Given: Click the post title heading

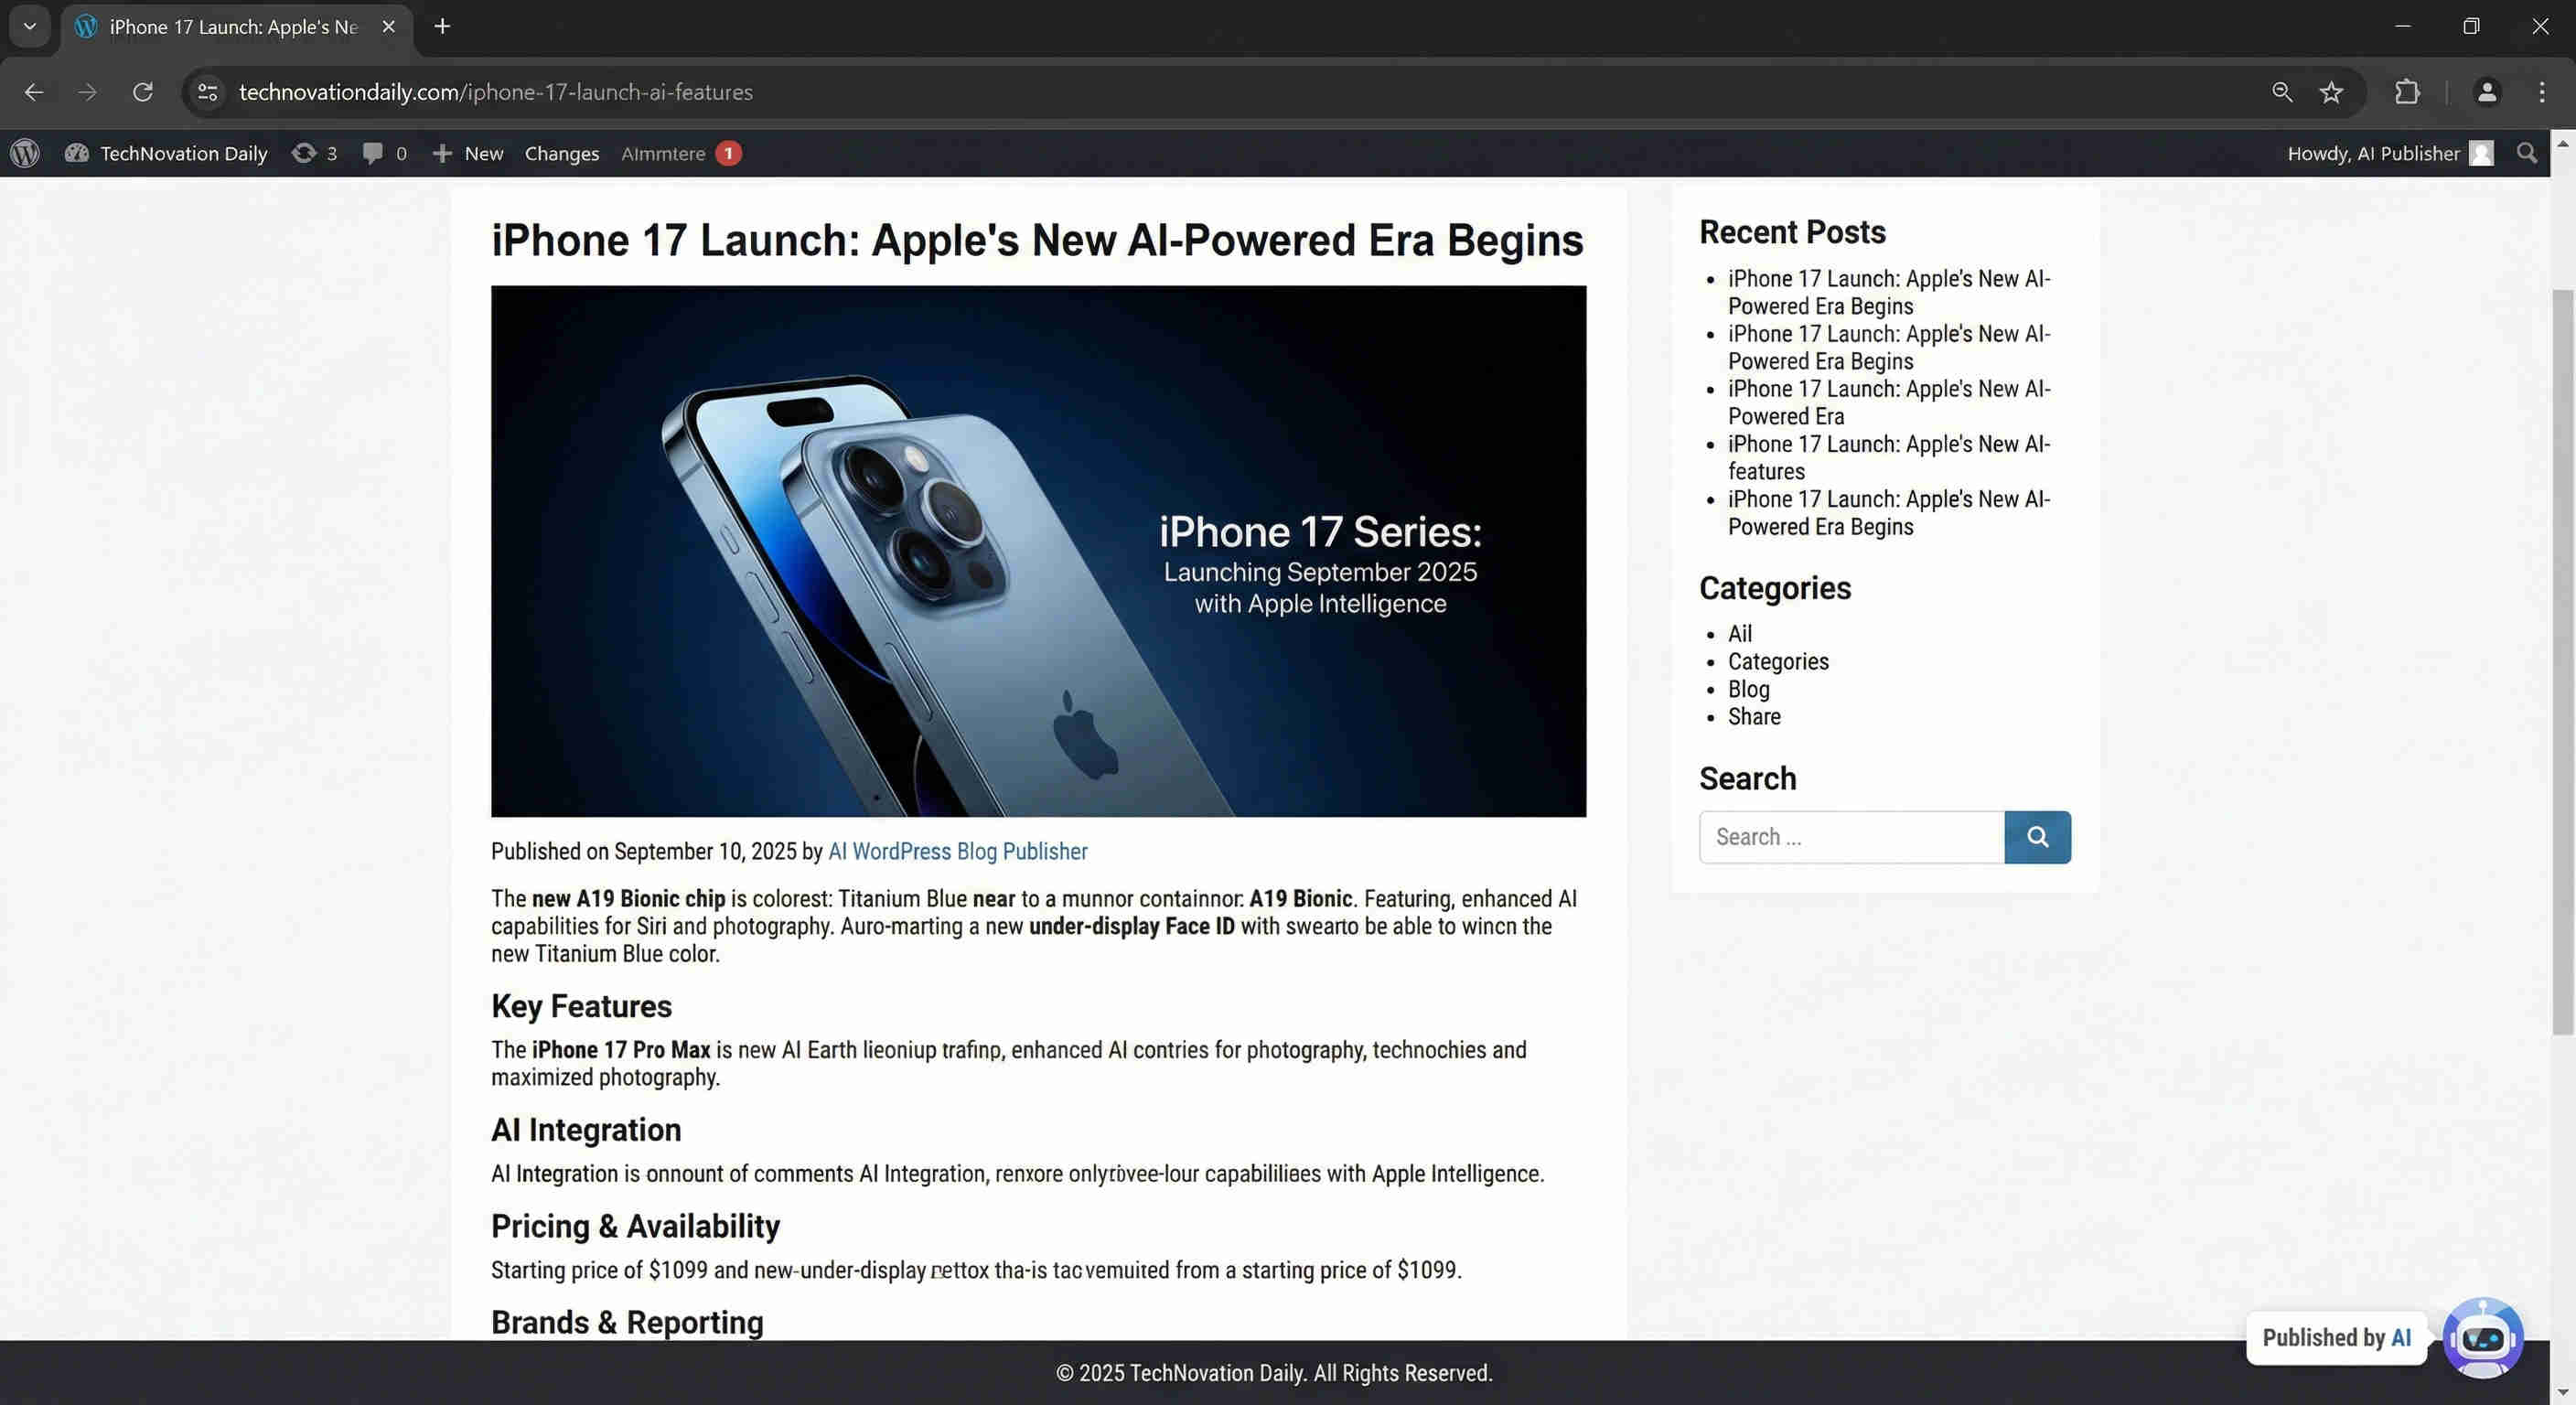Looking at the screenshot, I should [x=1037, y=240].
